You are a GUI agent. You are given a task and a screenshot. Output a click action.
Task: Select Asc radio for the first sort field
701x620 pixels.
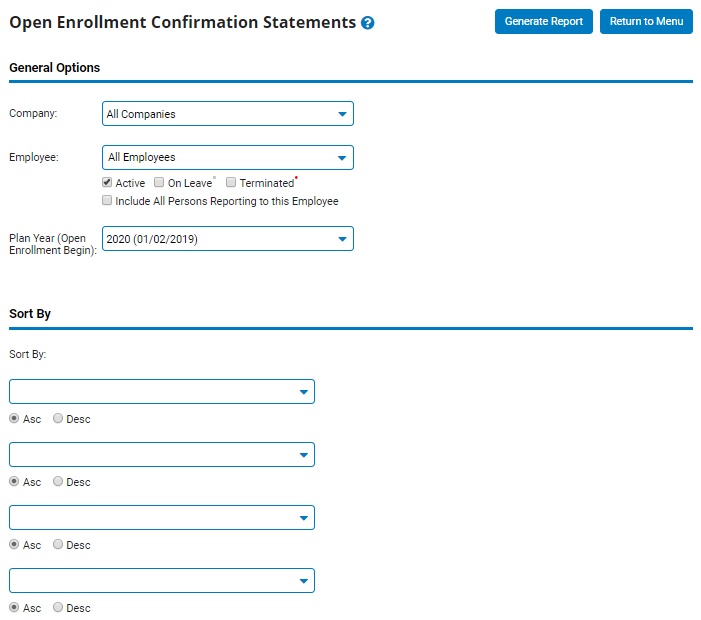pos(14,418)
